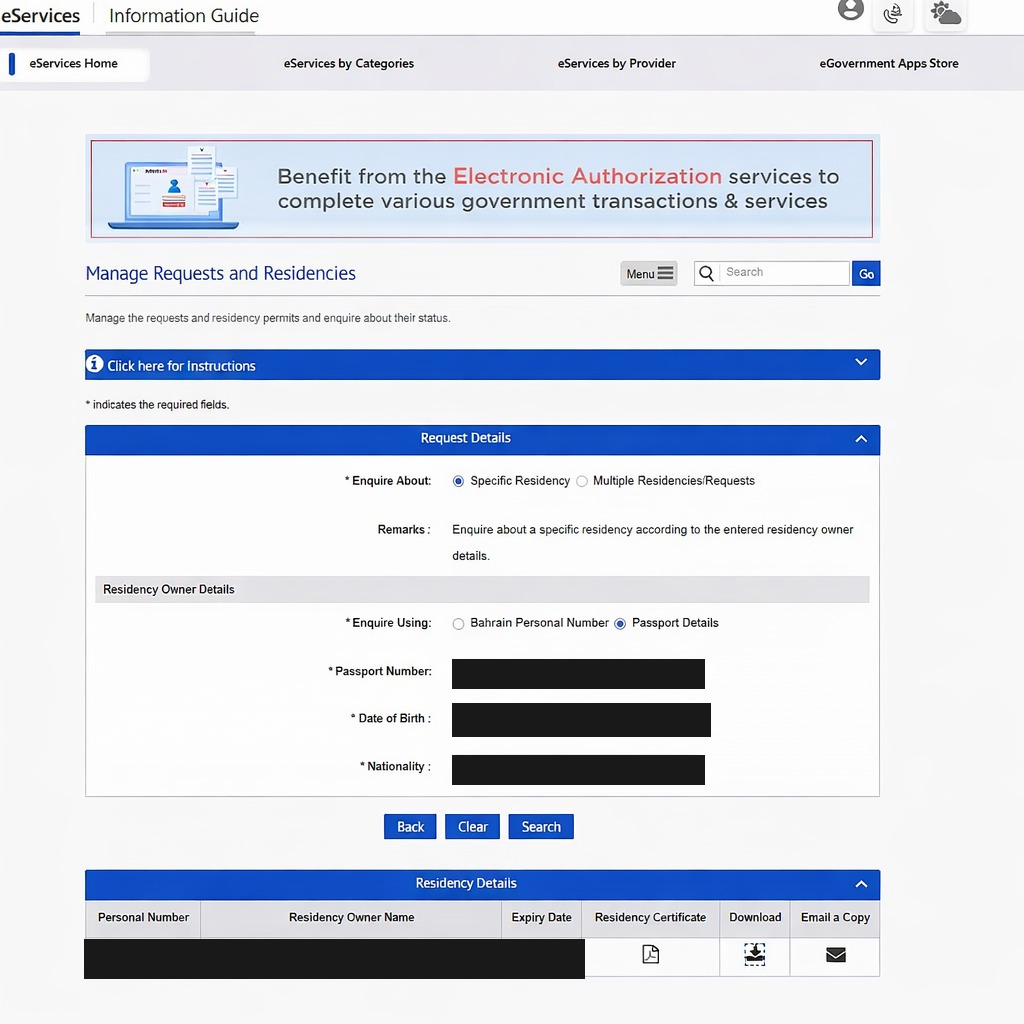Click the Go button
Screen dimensions: 1024x1024
(866, 274)
